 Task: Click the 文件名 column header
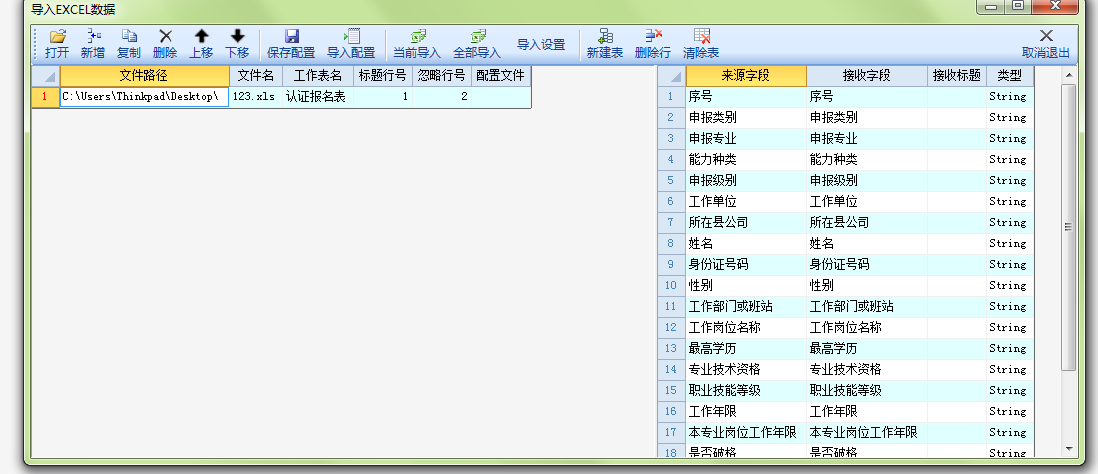(256, 76)
